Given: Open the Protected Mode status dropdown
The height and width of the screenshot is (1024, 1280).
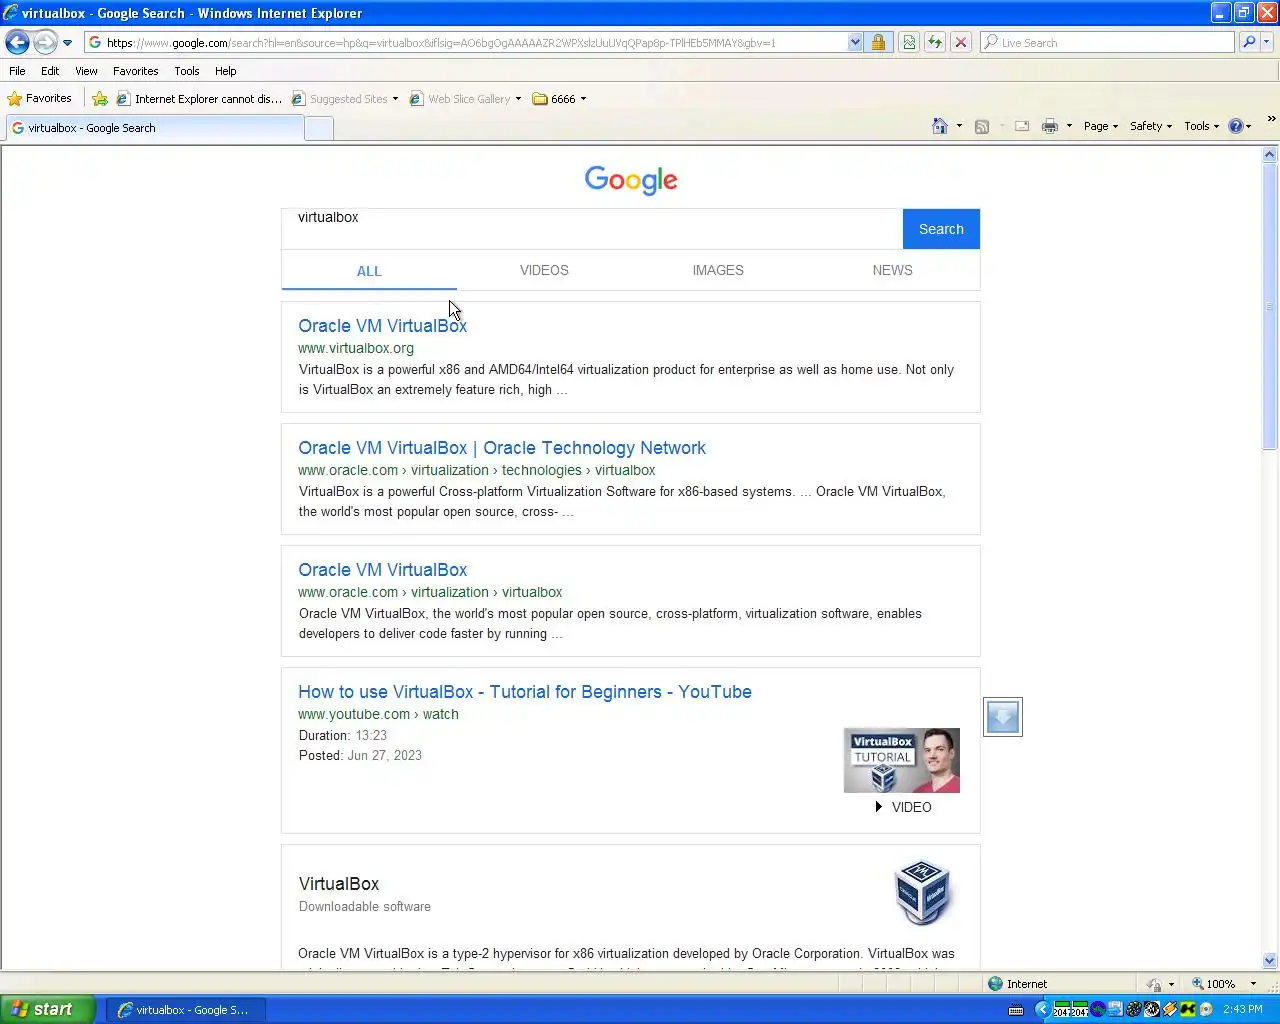Looking at the screenshot, I should coord(1160,984).
